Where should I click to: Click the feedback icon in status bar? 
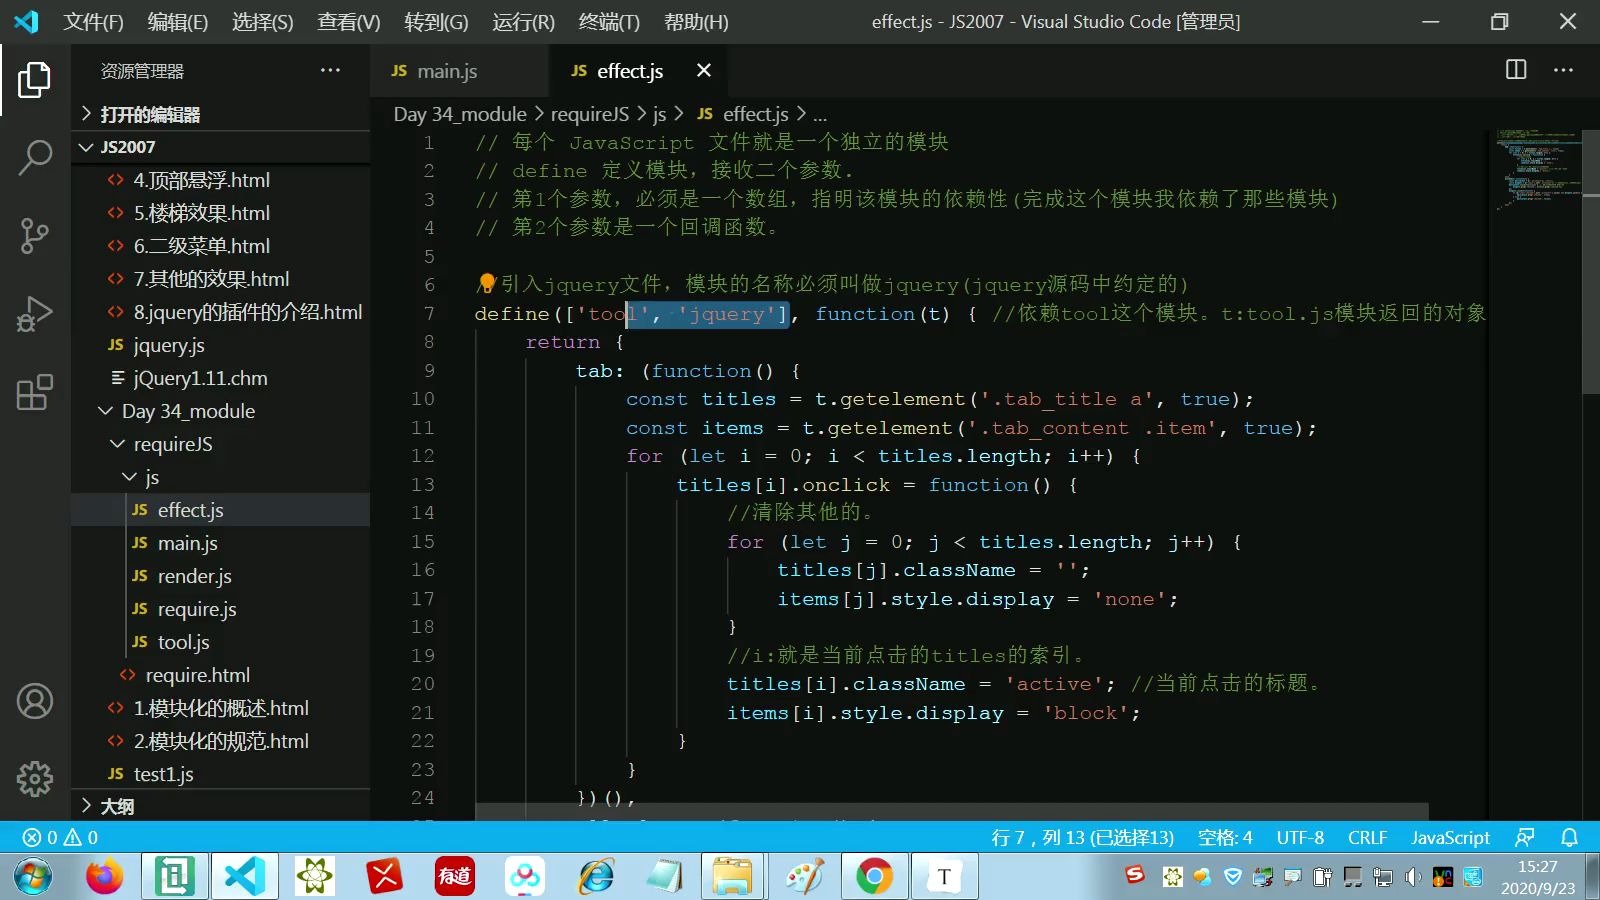coord(1525,837)
